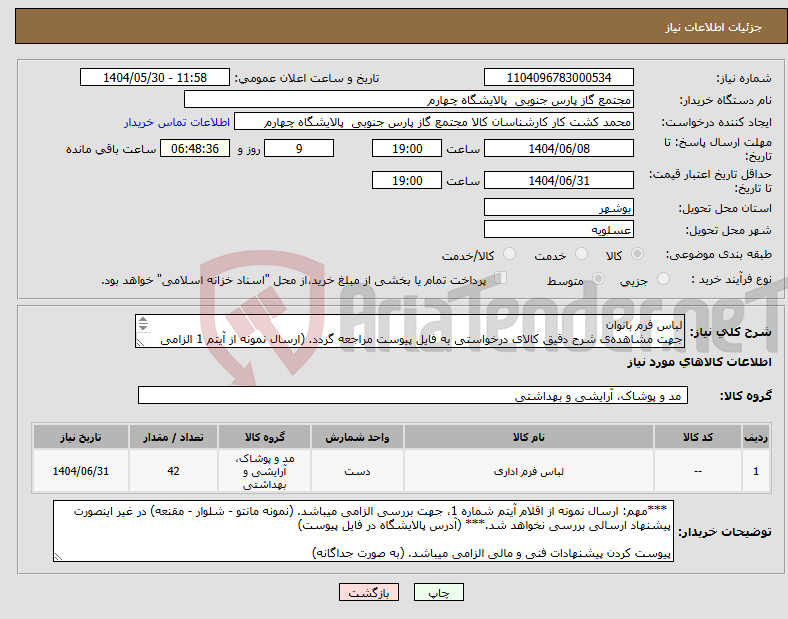
Task: Click the بازگشت back button
Action: click(x=369, y=593)
